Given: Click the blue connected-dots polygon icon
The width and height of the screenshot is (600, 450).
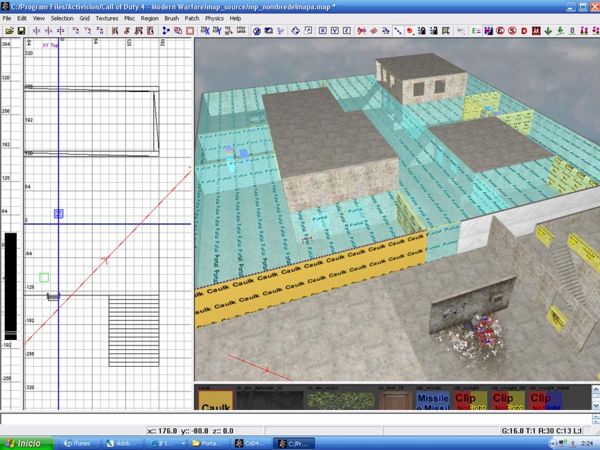Looking at the screenshot, I should [x=166, y=31].
